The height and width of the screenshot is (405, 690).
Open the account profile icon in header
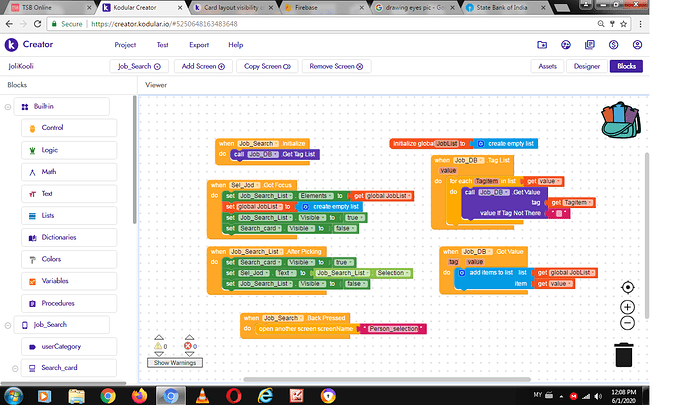[646, 45]
